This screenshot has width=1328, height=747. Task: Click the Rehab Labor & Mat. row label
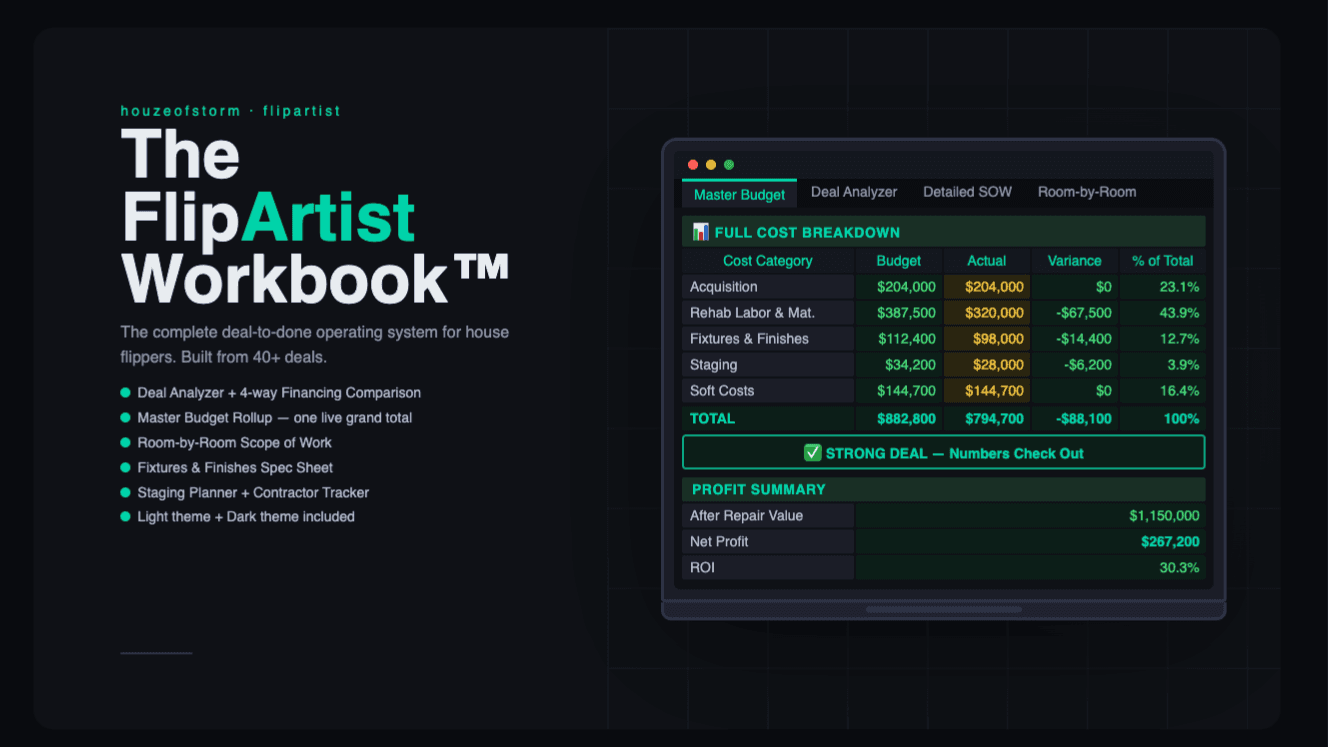768,313
